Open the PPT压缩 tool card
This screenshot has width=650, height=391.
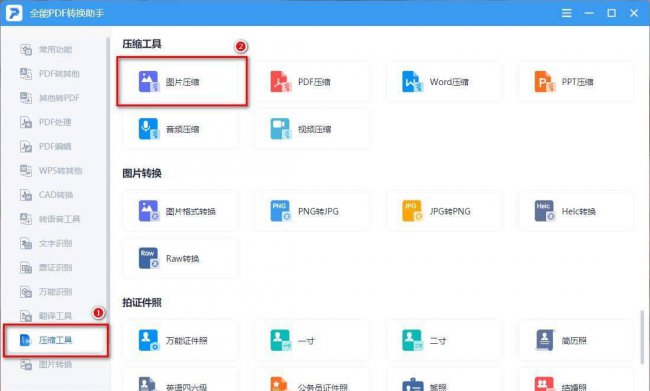click(576, 82)
